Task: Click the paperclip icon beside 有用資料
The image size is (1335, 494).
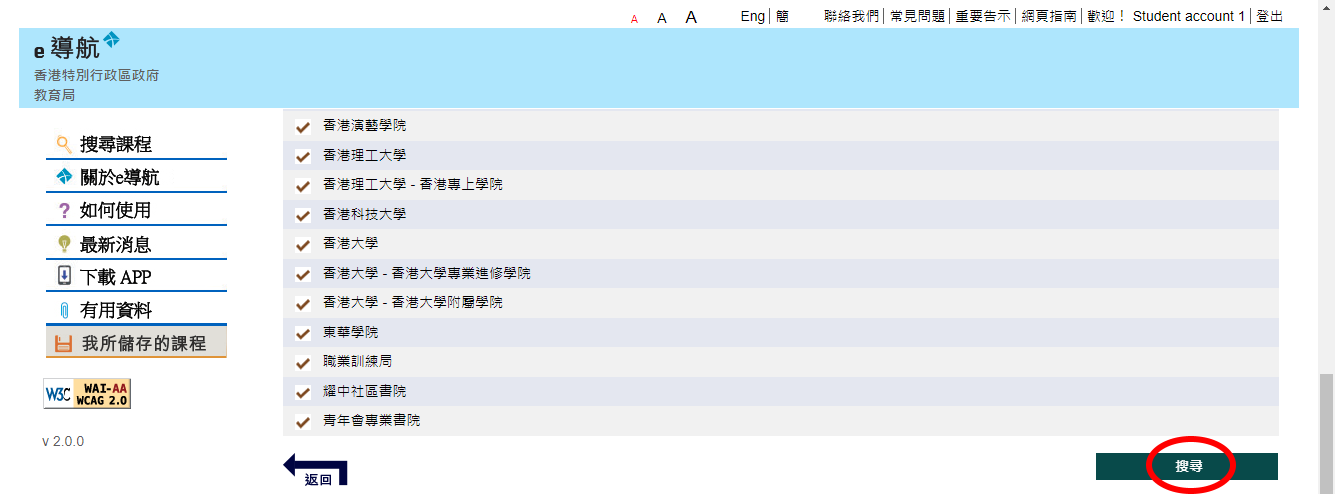Action: [x=64, y=311]
